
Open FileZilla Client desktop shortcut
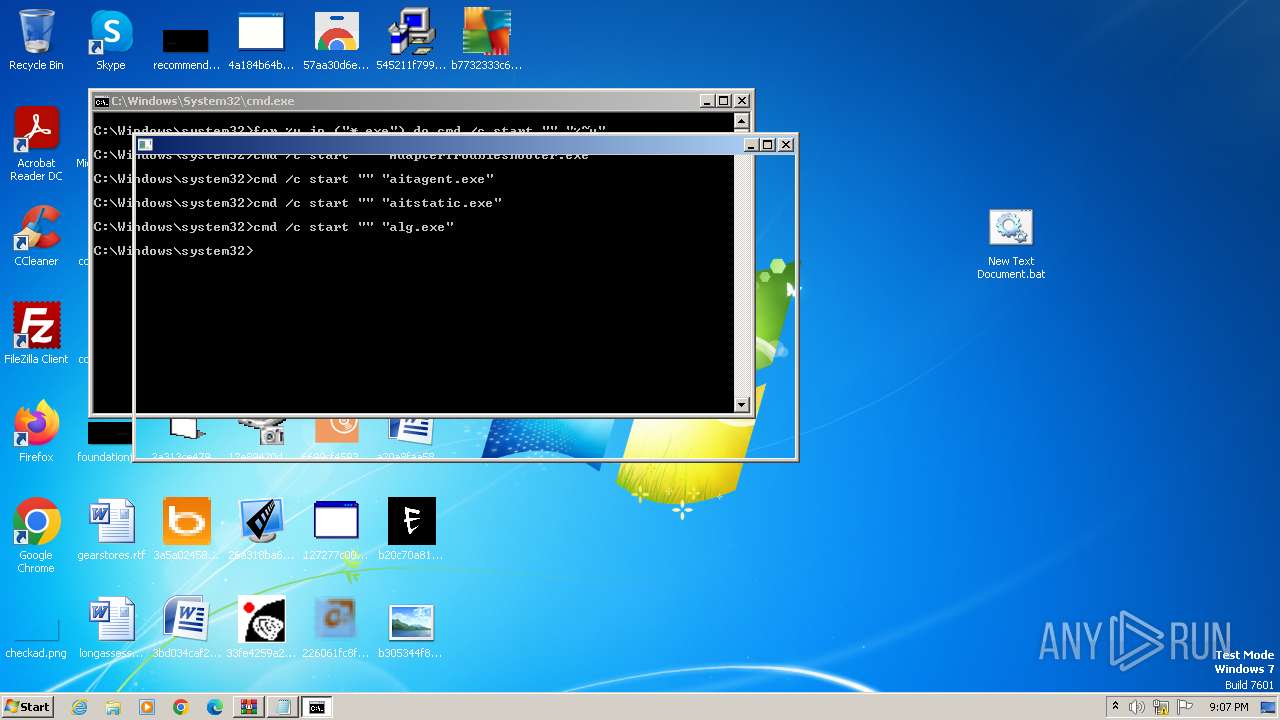tap(36, 333)
